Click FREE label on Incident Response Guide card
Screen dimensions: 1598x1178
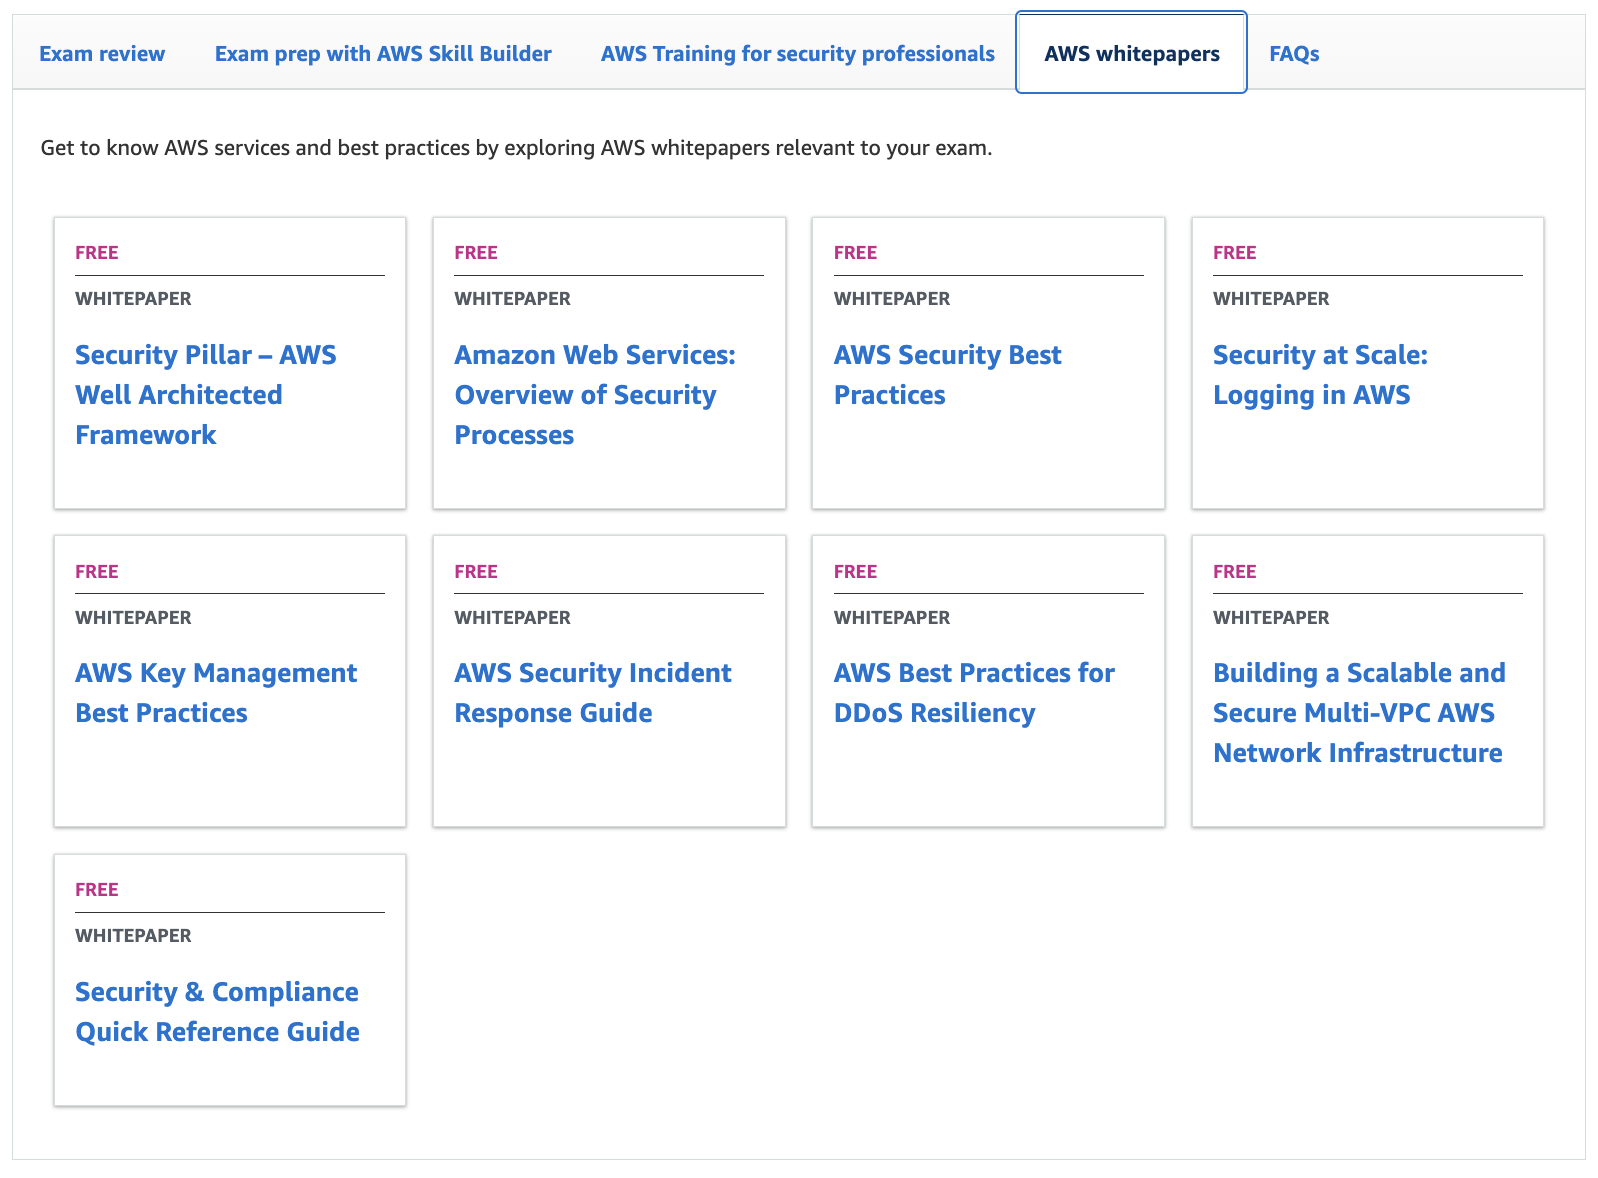pos(476,572)
